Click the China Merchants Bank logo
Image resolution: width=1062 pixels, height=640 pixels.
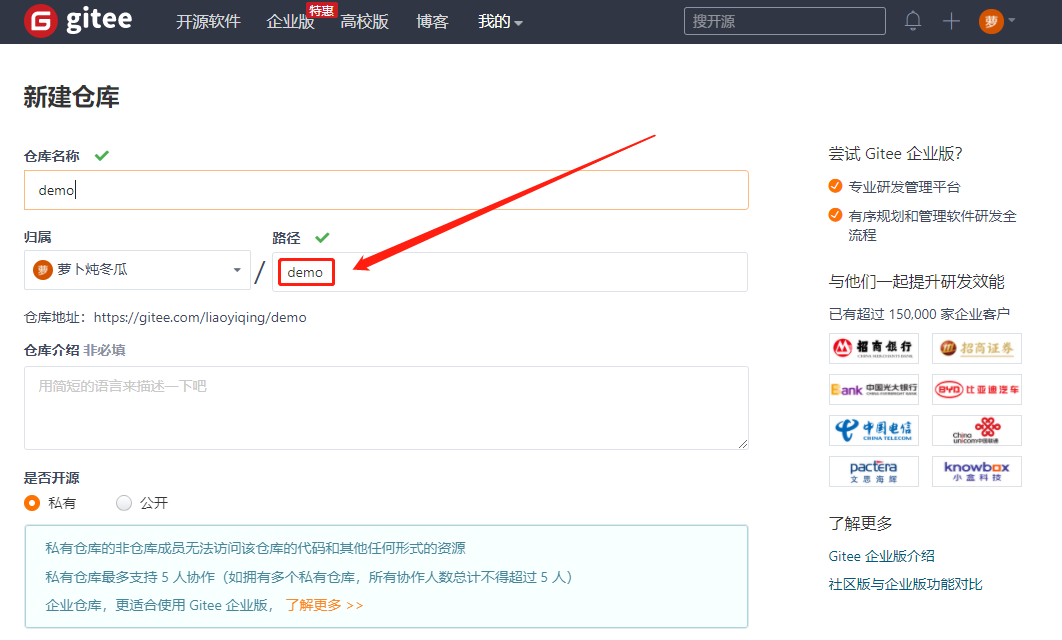click(874, 348)
